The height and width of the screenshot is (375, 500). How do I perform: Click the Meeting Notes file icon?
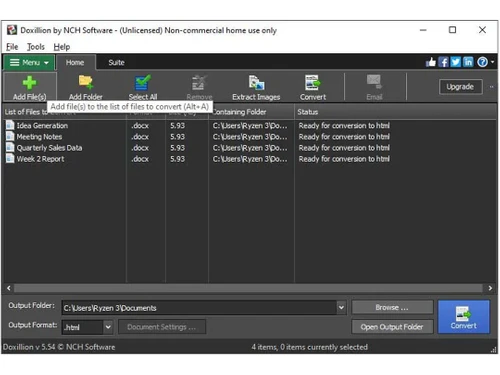(x=10, y=136)
